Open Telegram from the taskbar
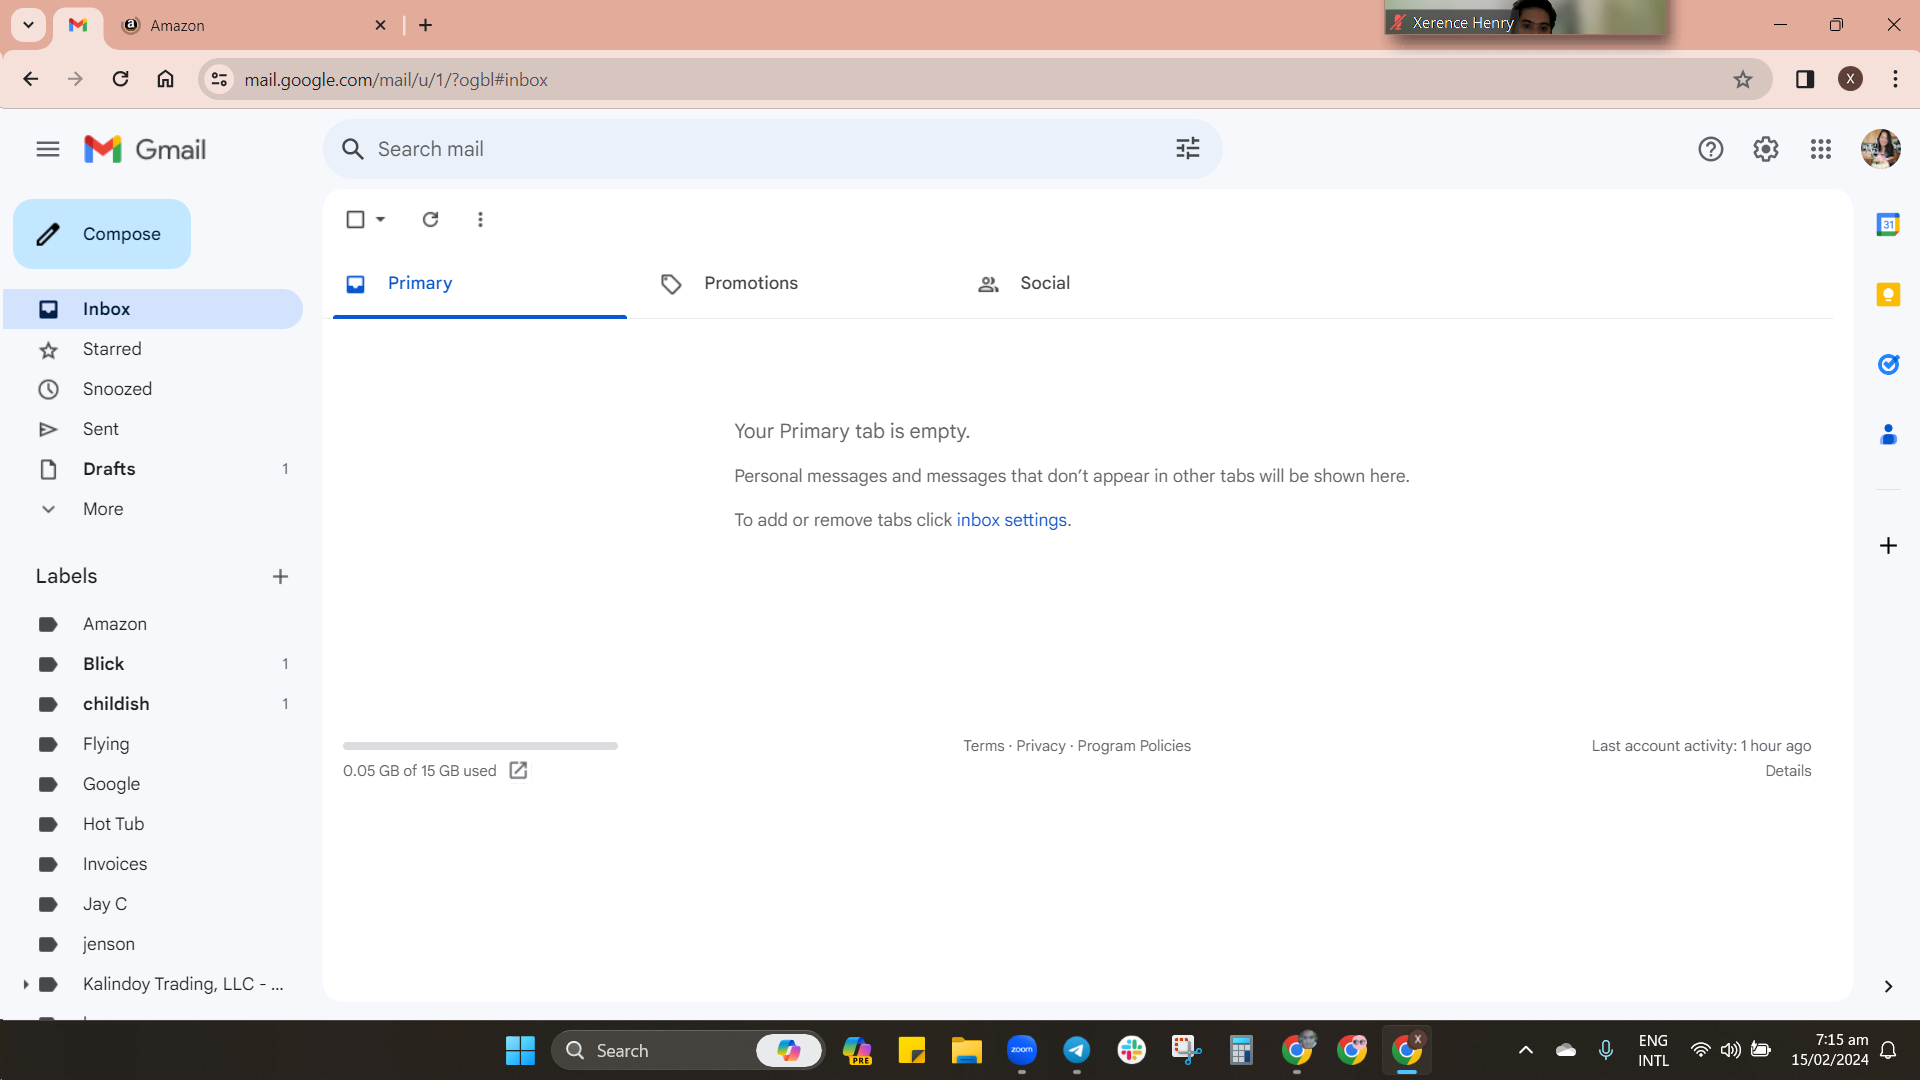The height and width of the screenshot is (1080, 1920). pos(1076,1050)
